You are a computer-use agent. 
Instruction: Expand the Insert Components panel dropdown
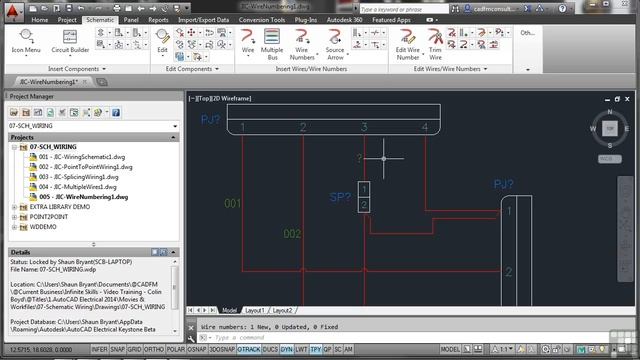(104, 69)
